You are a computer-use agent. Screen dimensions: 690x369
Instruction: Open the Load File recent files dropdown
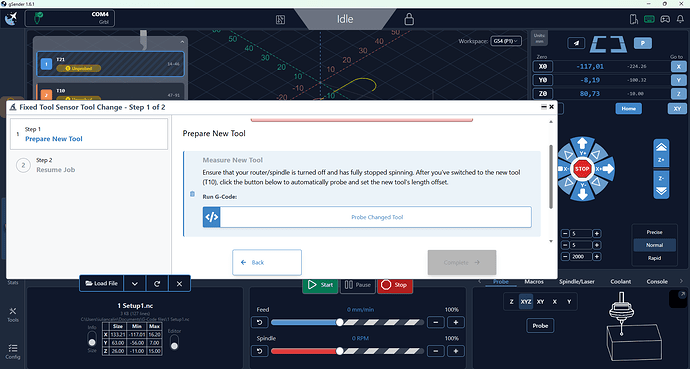click(135, 284)
